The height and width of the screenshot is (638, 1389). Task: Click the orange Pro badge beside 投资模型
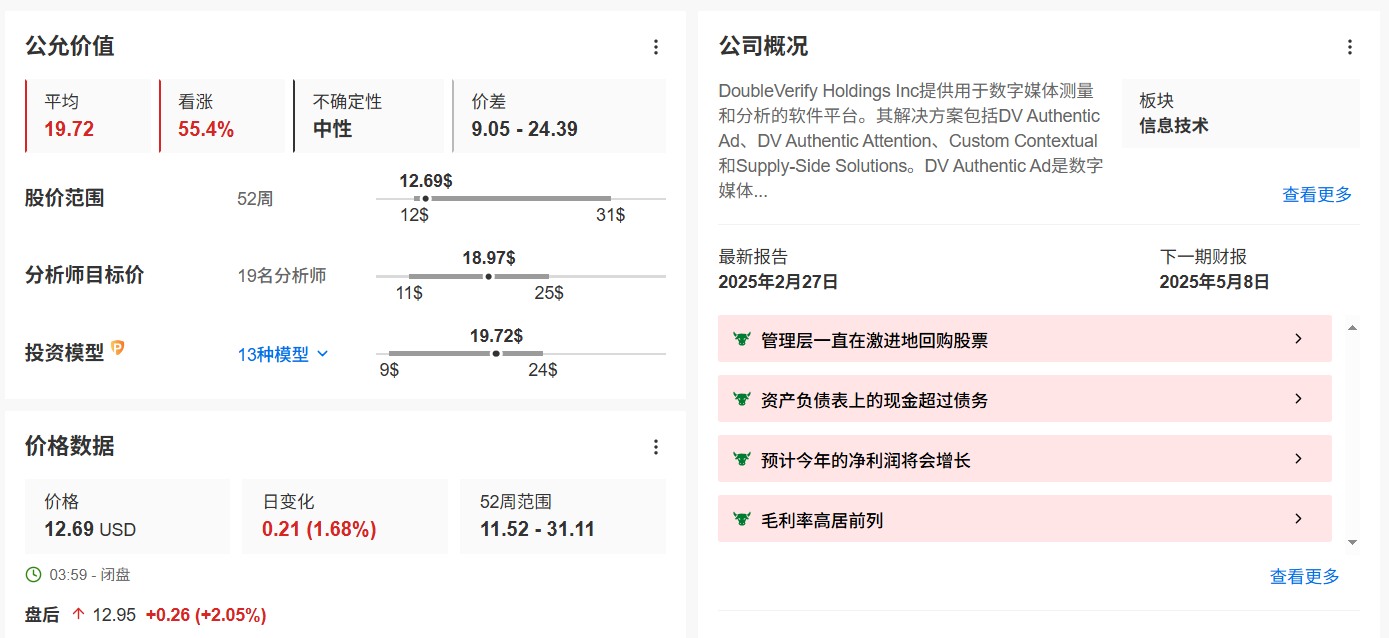[x=118, y=349]
